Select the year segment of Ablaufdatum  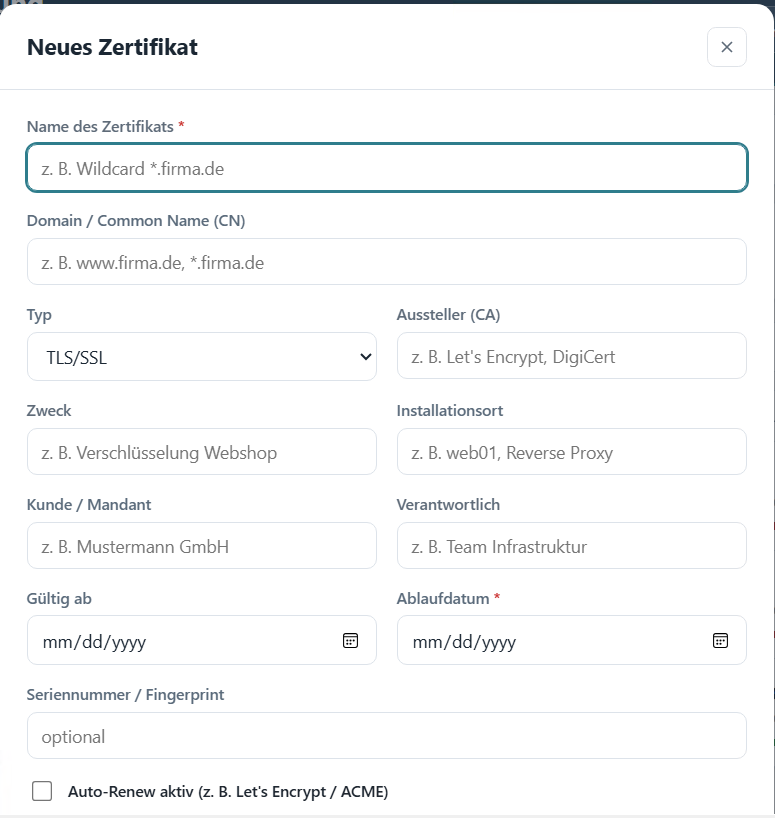(x=498, y=642)
